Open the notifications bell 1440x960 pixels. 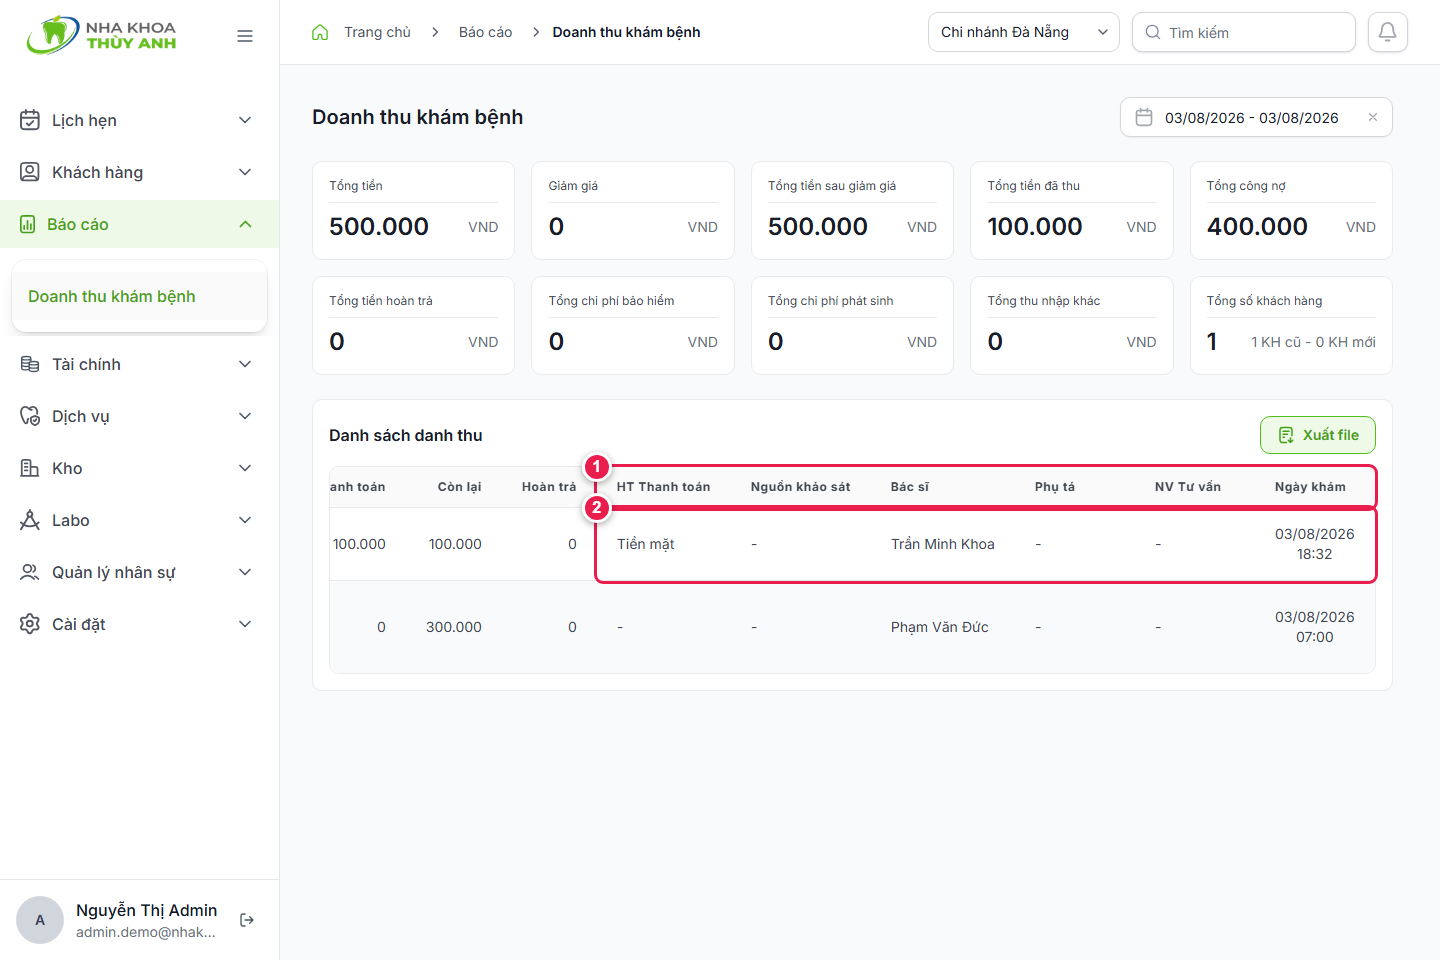[x=1388, y=32]
